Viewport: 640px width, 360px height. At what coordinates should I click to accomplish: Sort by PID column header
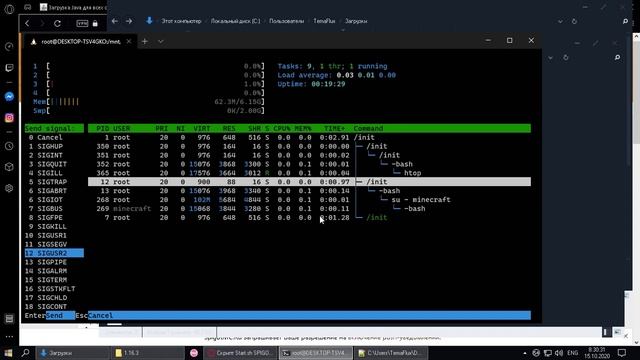(102, 128)
